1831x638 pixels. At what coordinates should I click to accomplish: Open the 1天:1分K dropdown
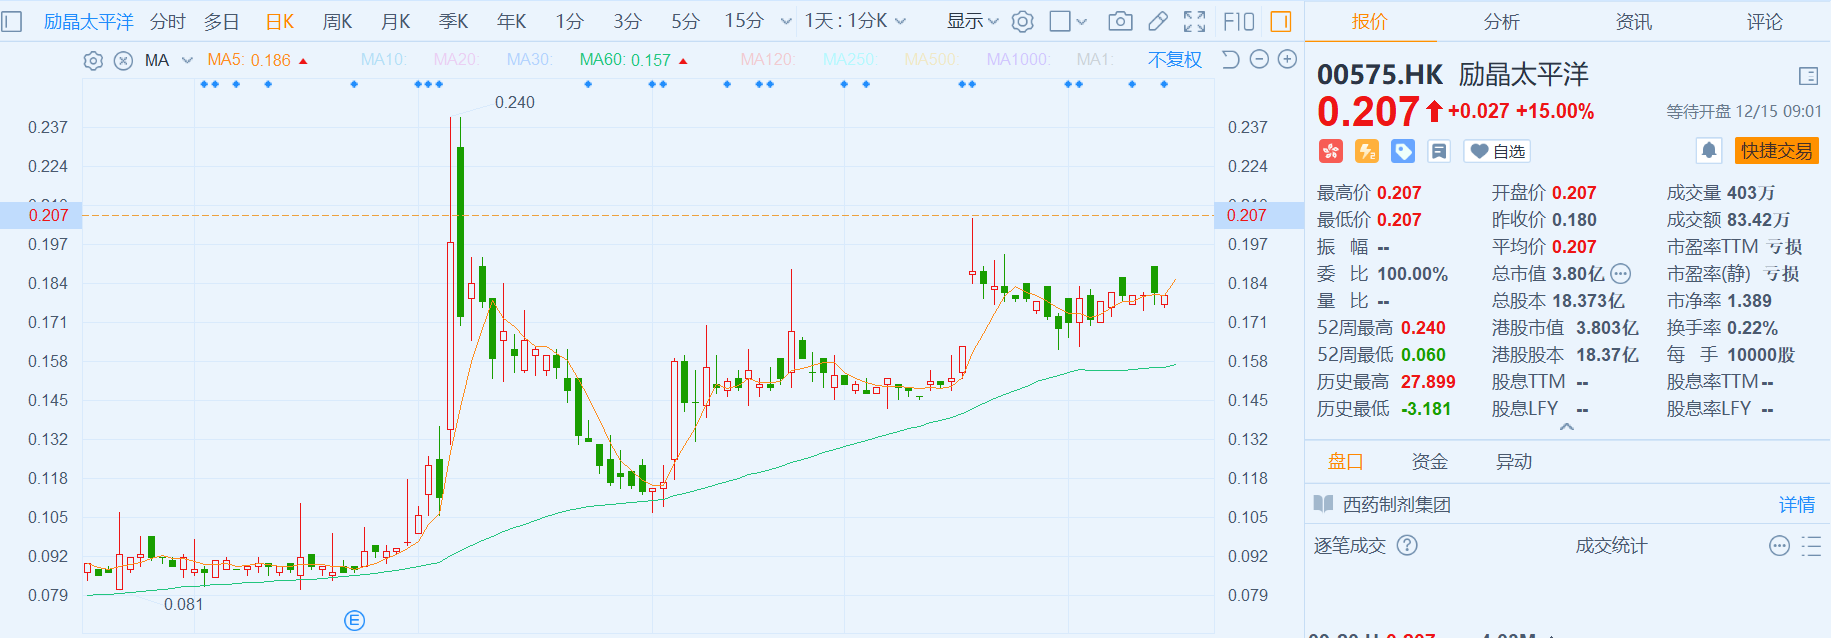pyautogui.click(x=856, y=21)
